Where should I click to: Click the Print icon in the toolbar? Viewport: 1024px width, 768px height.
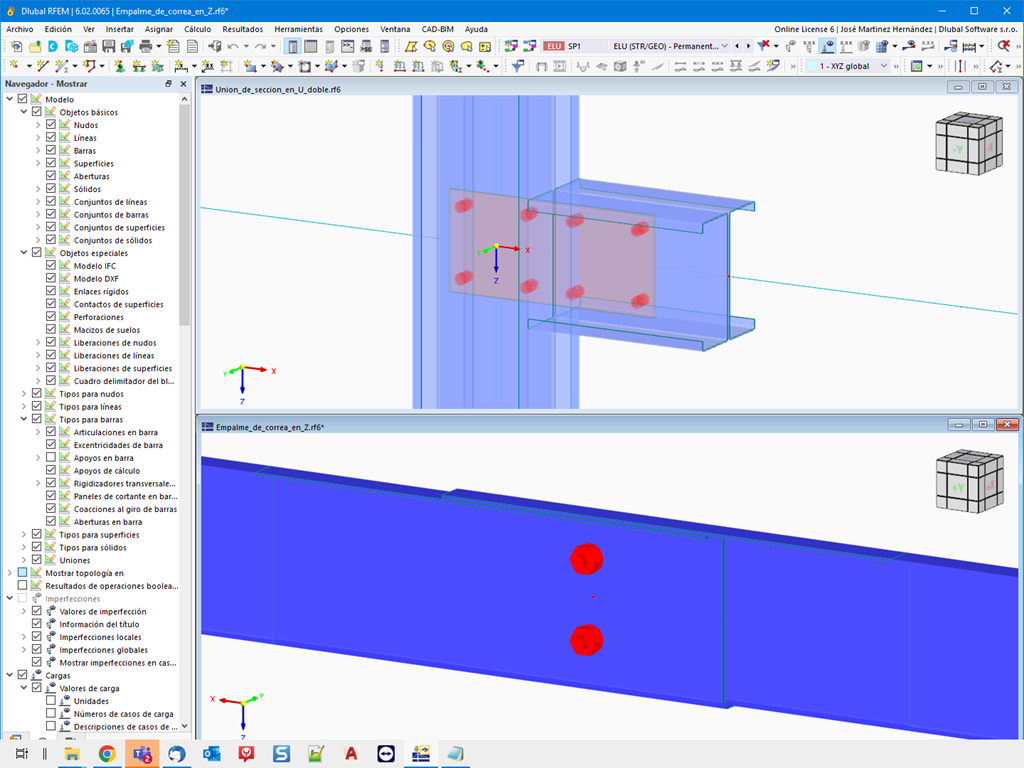146,46
